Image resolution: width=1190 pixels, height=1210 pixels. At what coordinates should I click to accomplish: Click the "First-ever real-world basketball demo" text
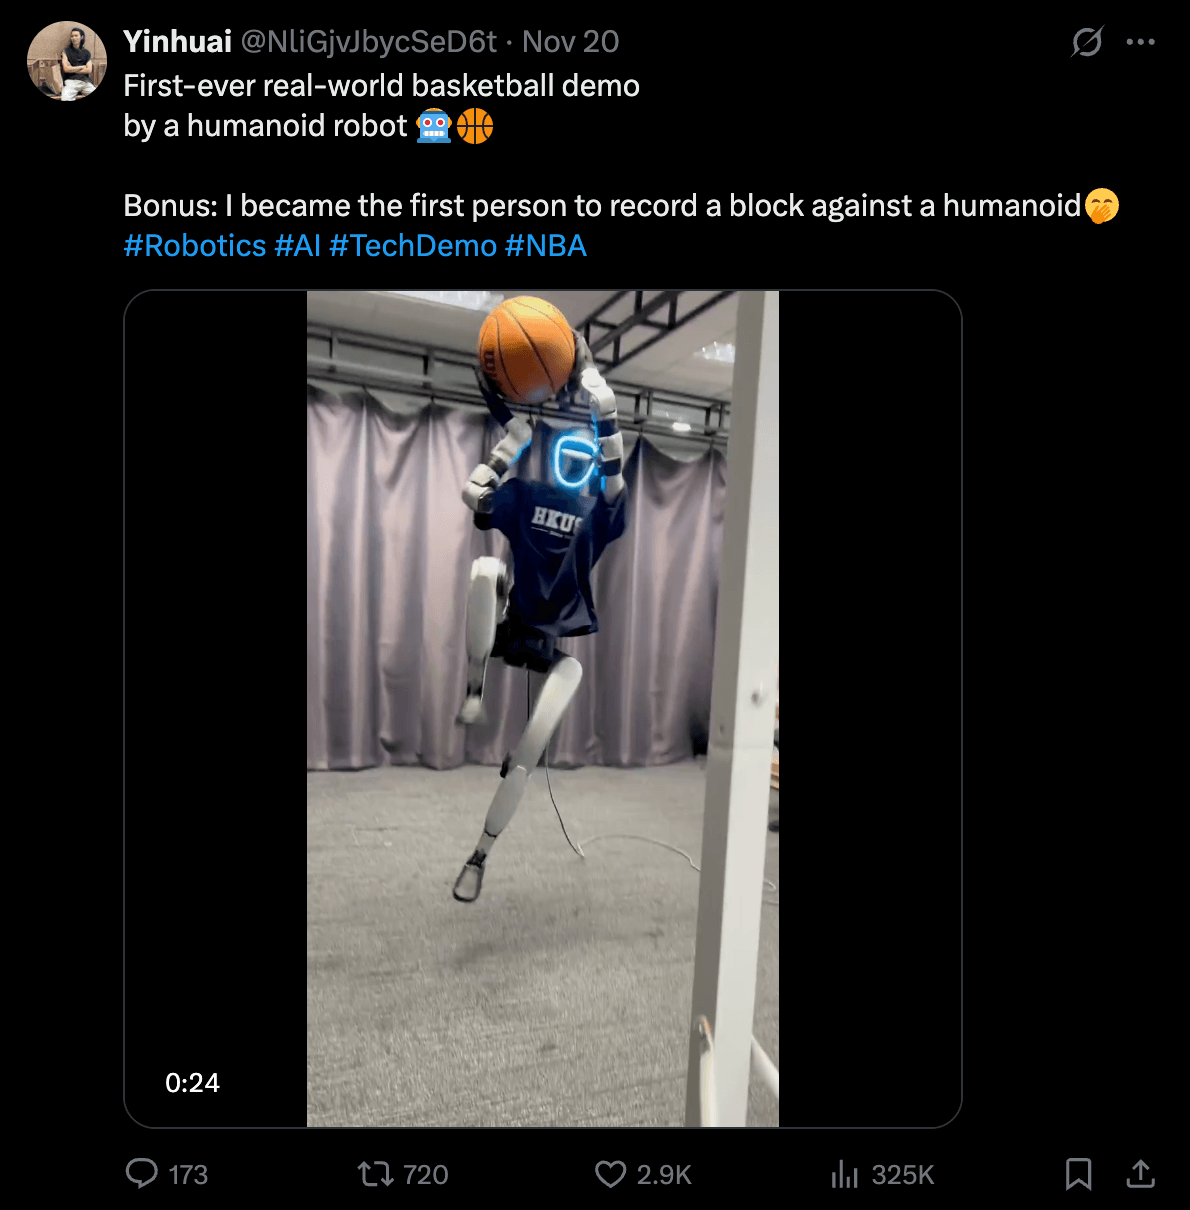381,86
